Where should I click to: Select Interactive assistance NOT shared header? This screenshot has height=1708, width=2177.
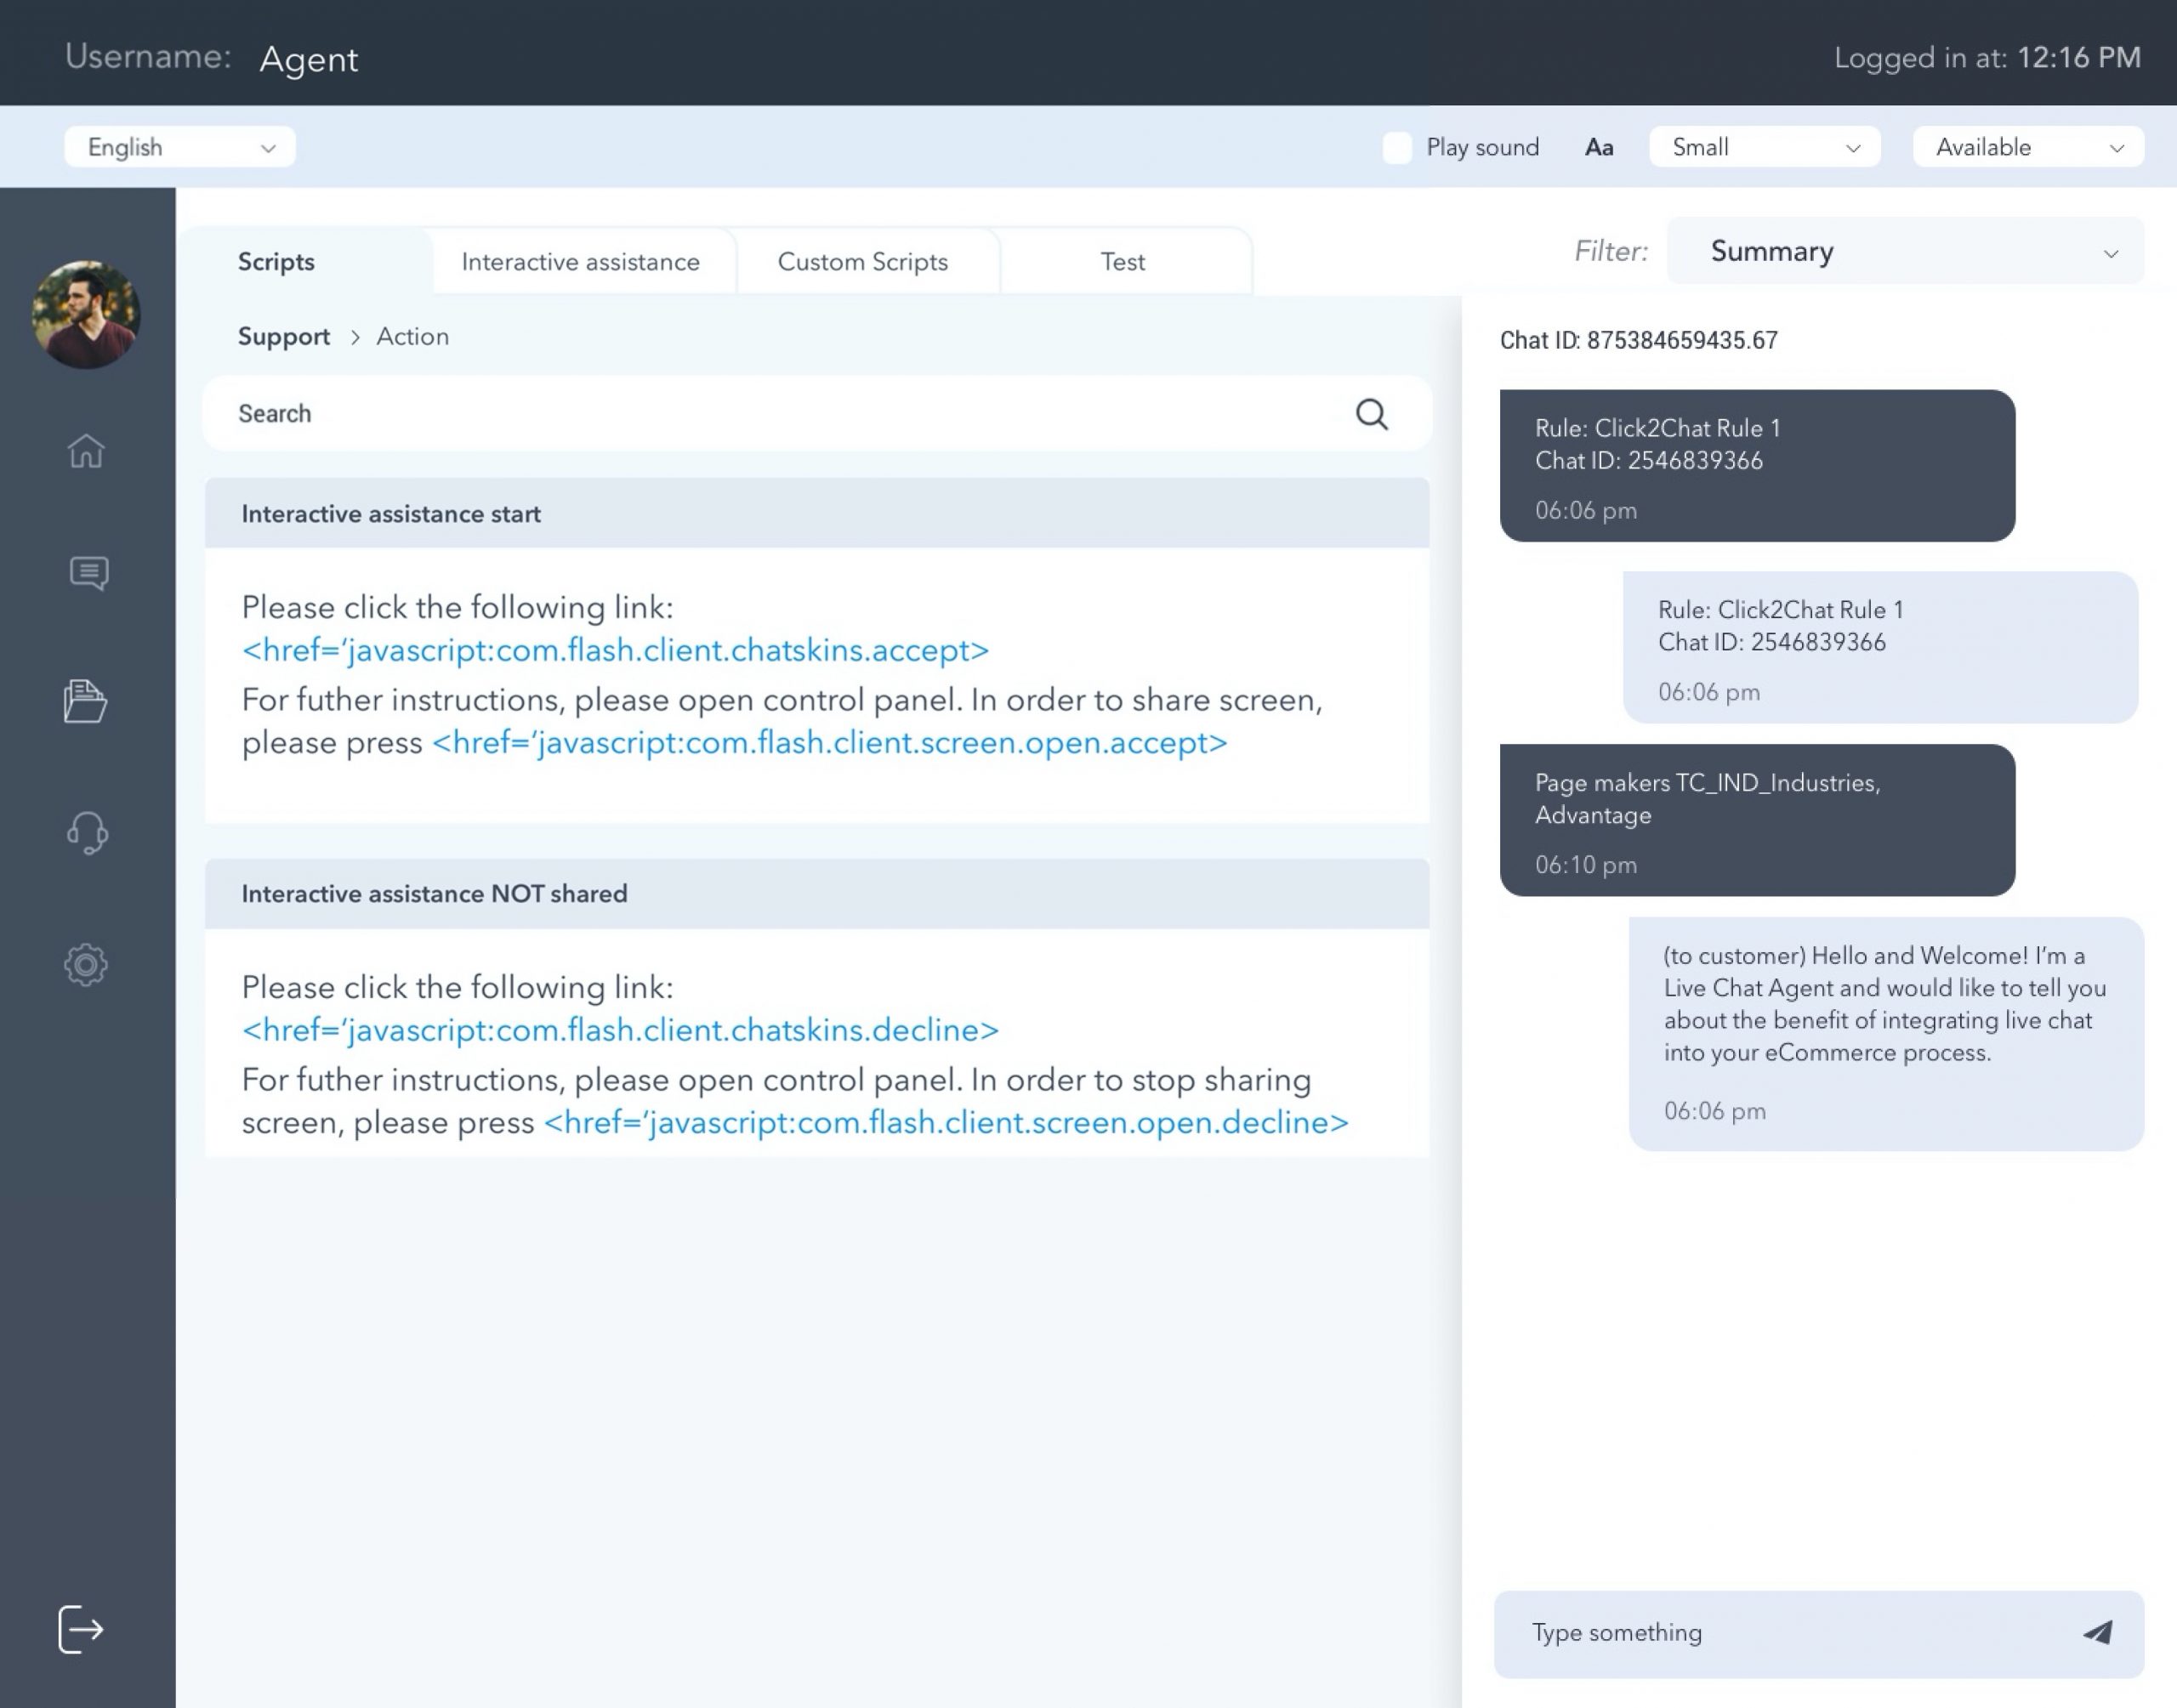click(x=817, y=894)
